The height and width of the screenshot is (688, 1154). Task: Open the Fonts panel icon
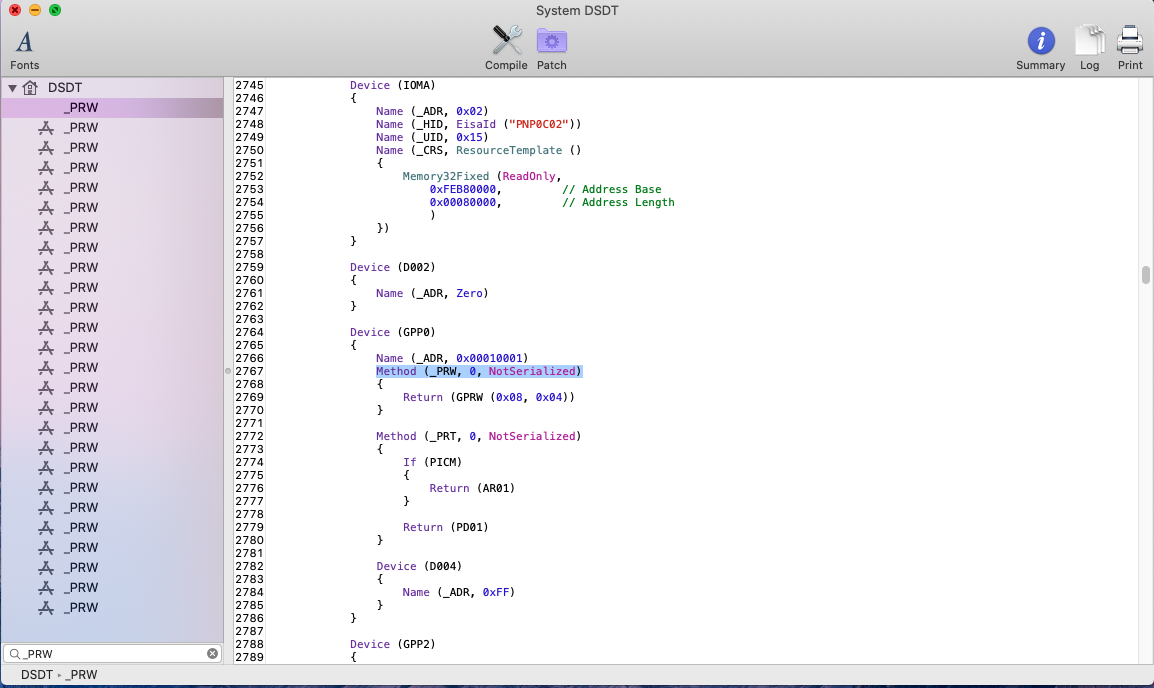[25, 42]
